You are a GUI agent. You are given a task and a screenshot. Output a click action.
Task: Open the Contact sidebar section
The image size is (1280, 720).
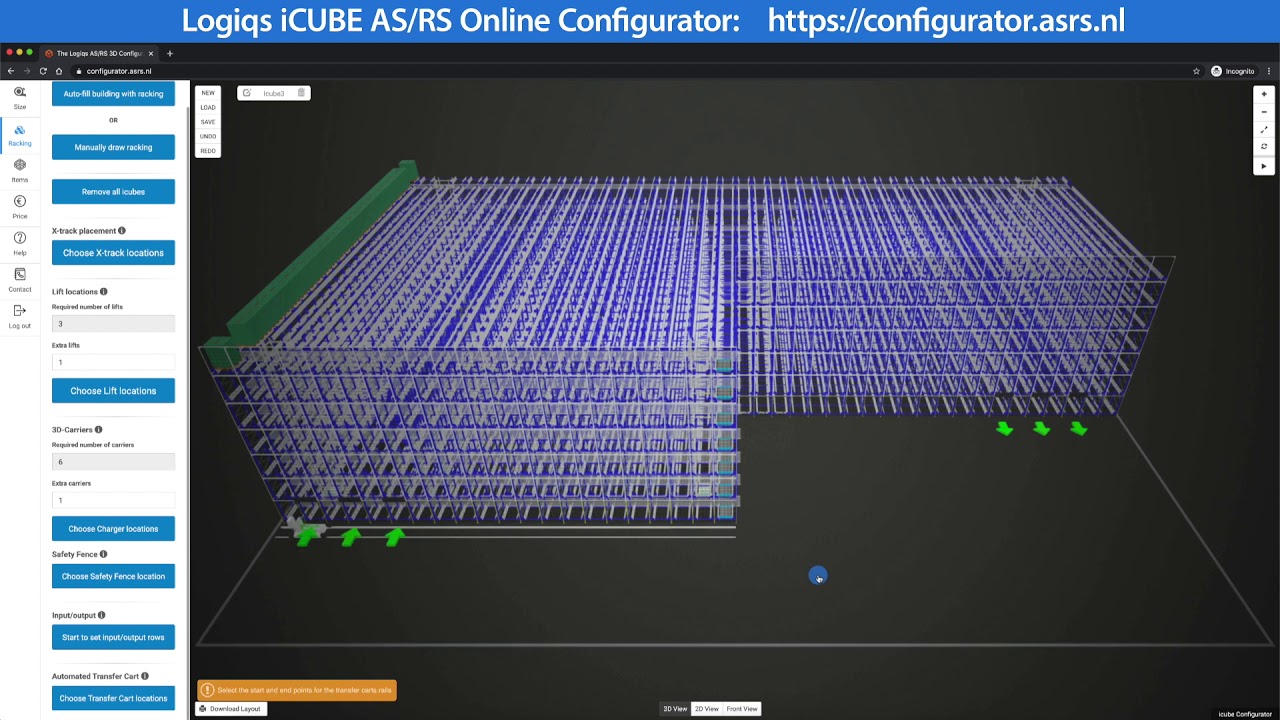pyautogui.click(x=20, y=280)
